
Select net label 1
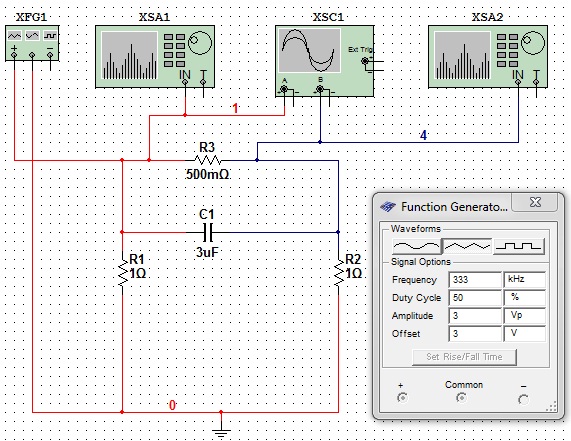tap(236, 109)
